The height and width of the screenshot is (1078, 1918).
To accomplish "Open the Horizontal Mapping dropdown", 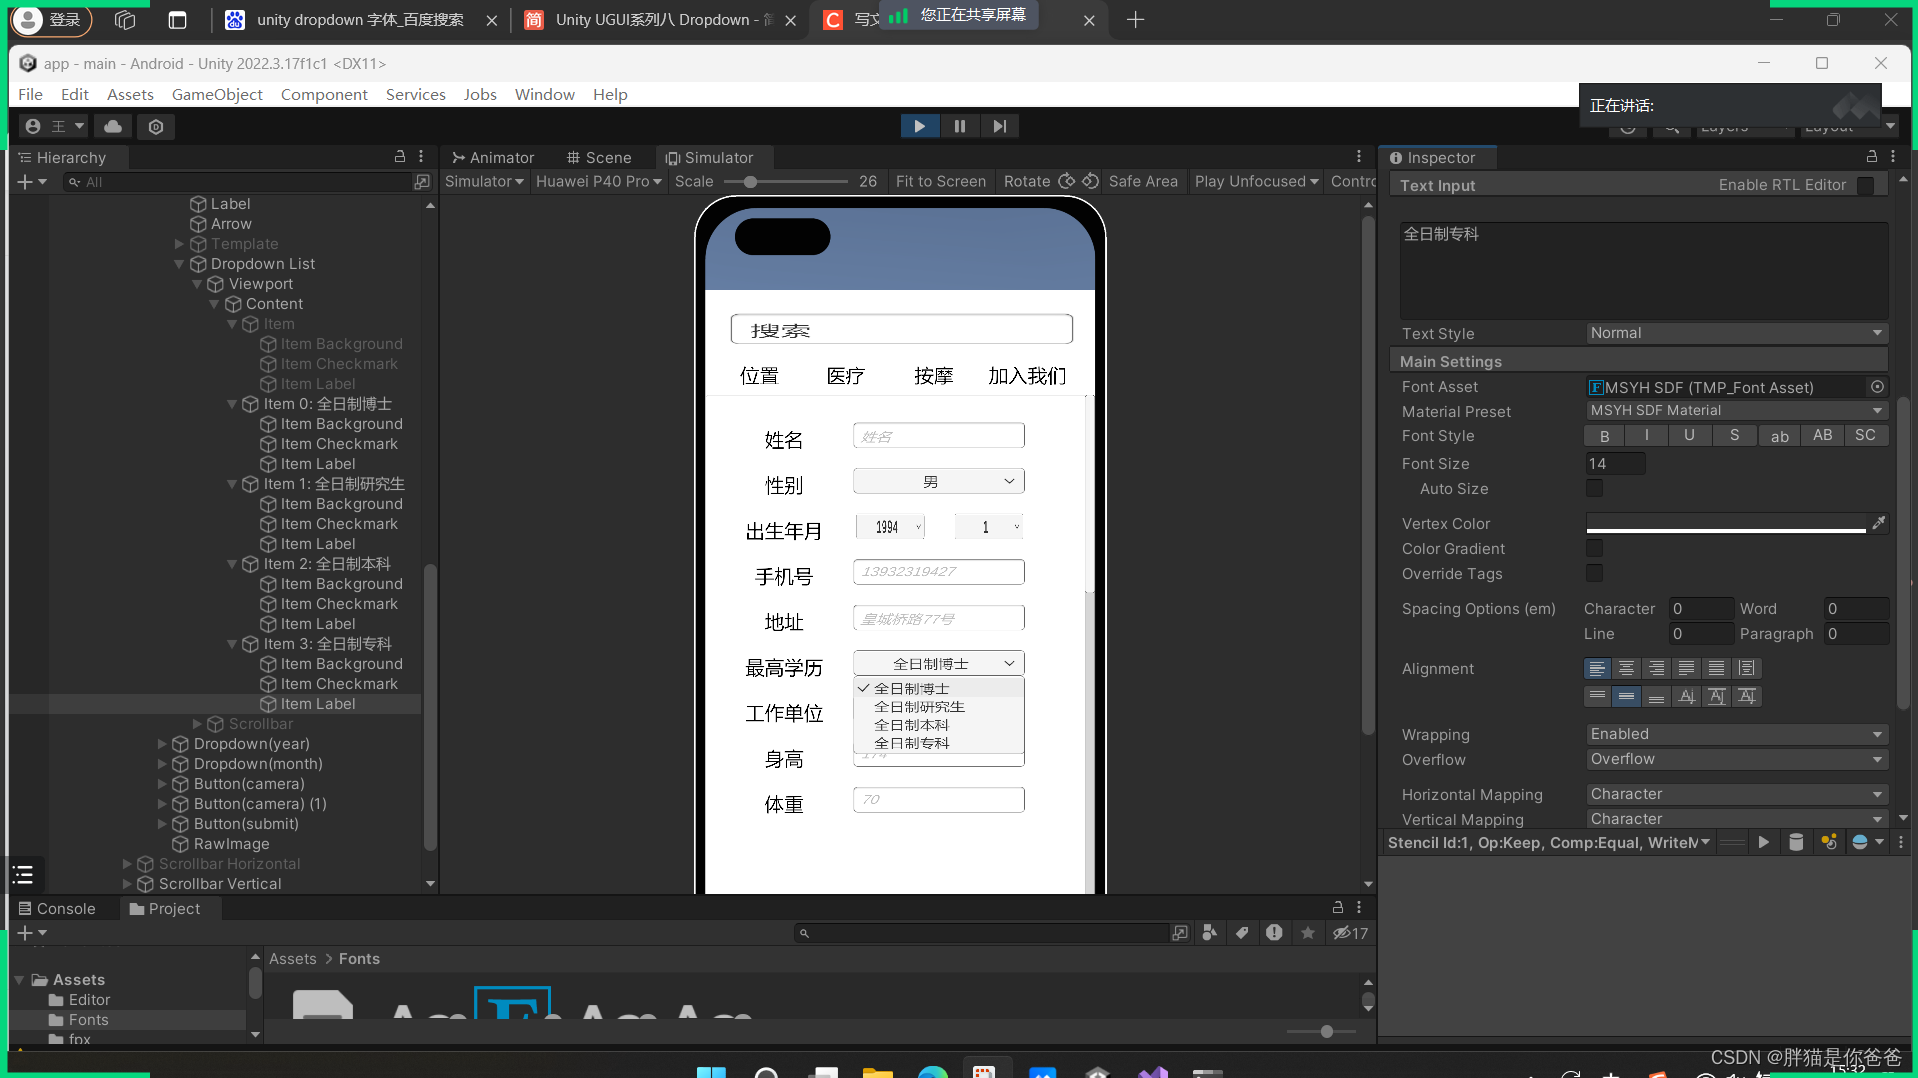I will point(1737,794).
